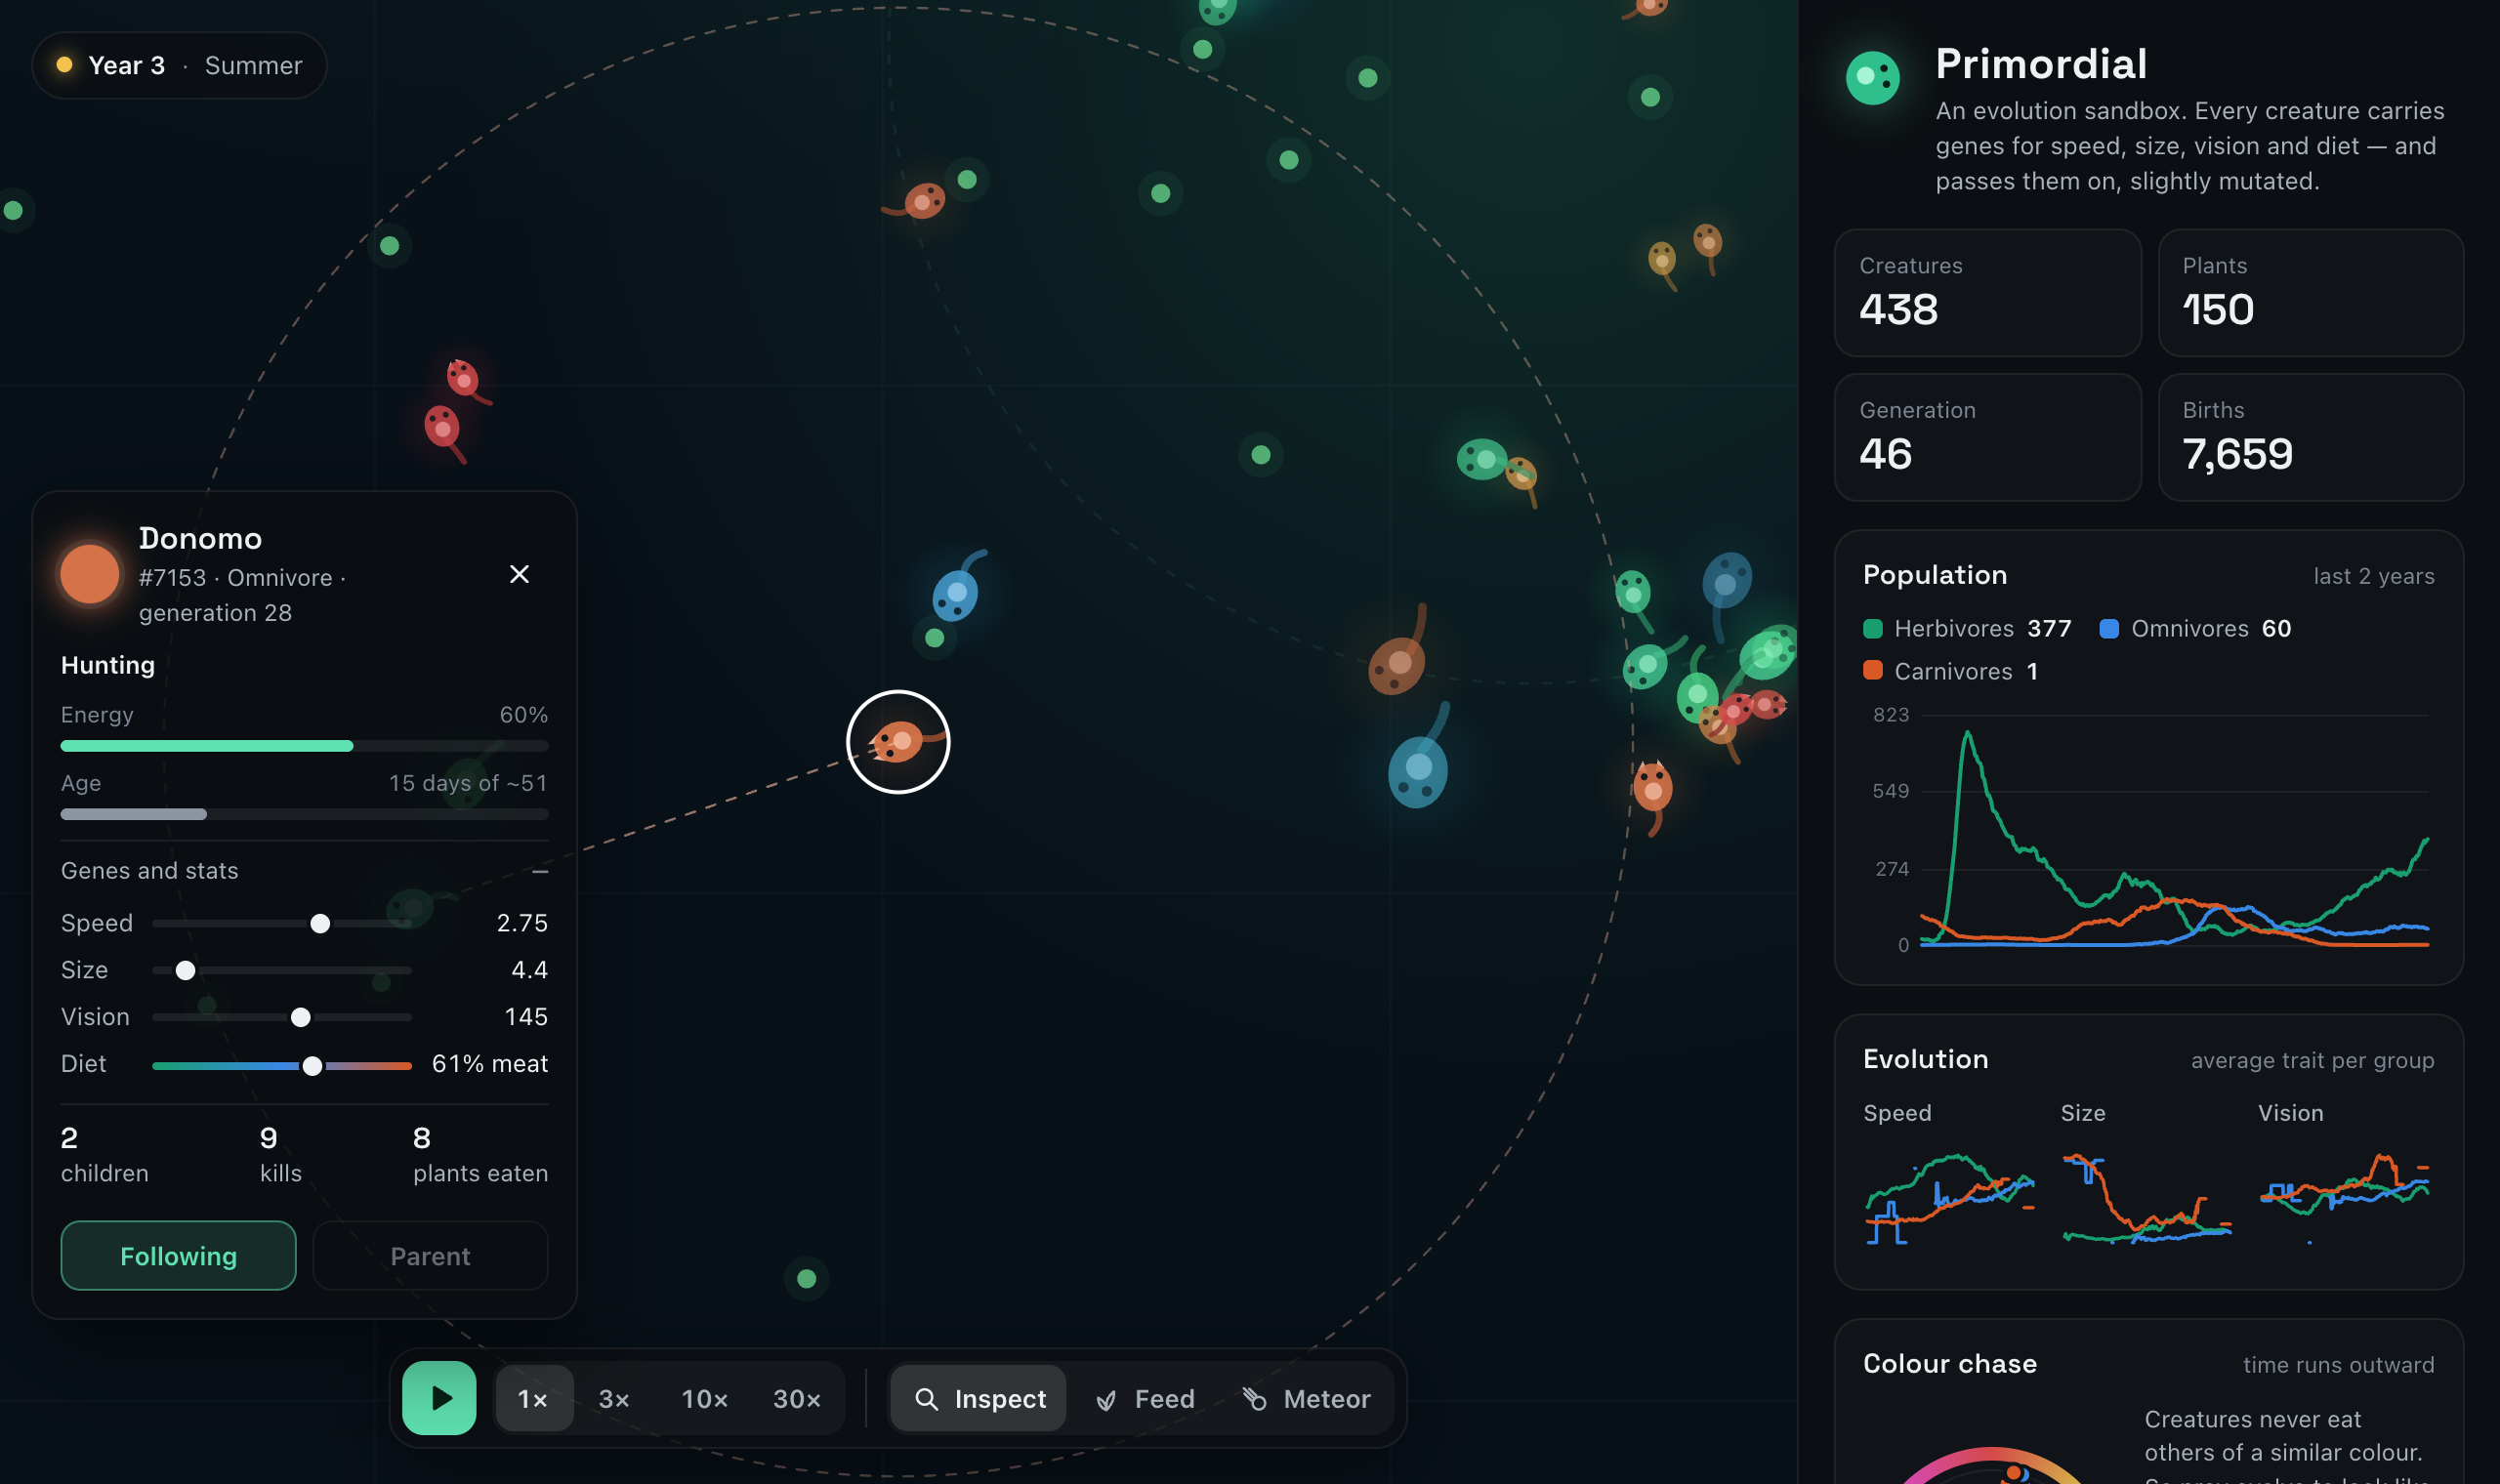Open the Creatures count card showing 438
Screen dimensions: 2500x1484
click(x=1987, y=292)
